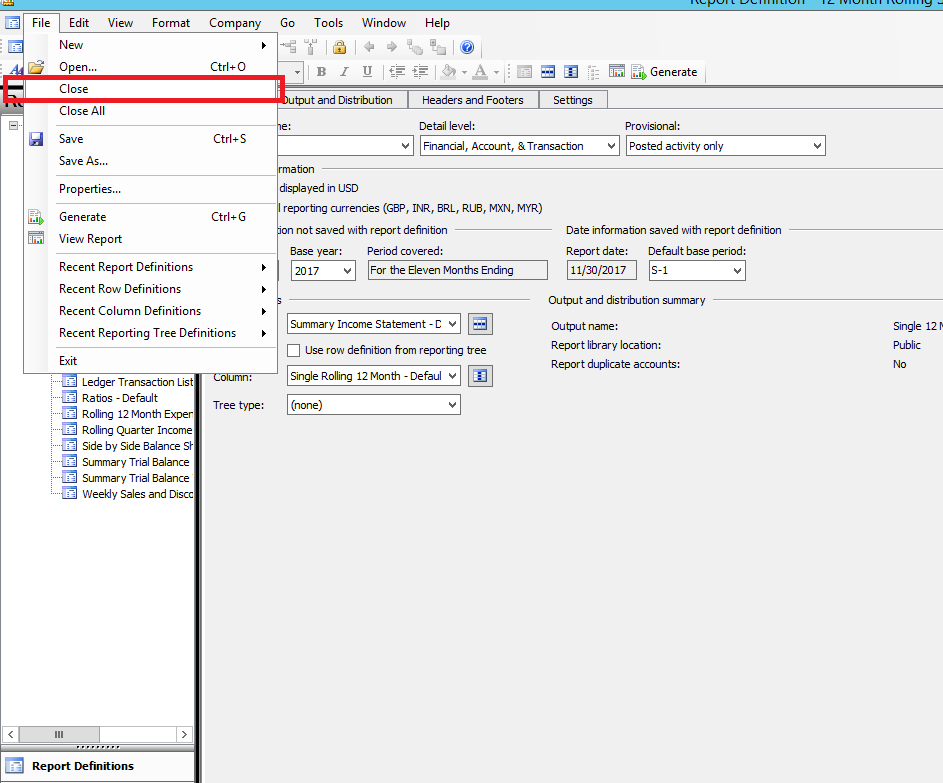This screenshot has height=783, width=943.
Task: Click the report preview icon near Generate
Action: [616, 71]
